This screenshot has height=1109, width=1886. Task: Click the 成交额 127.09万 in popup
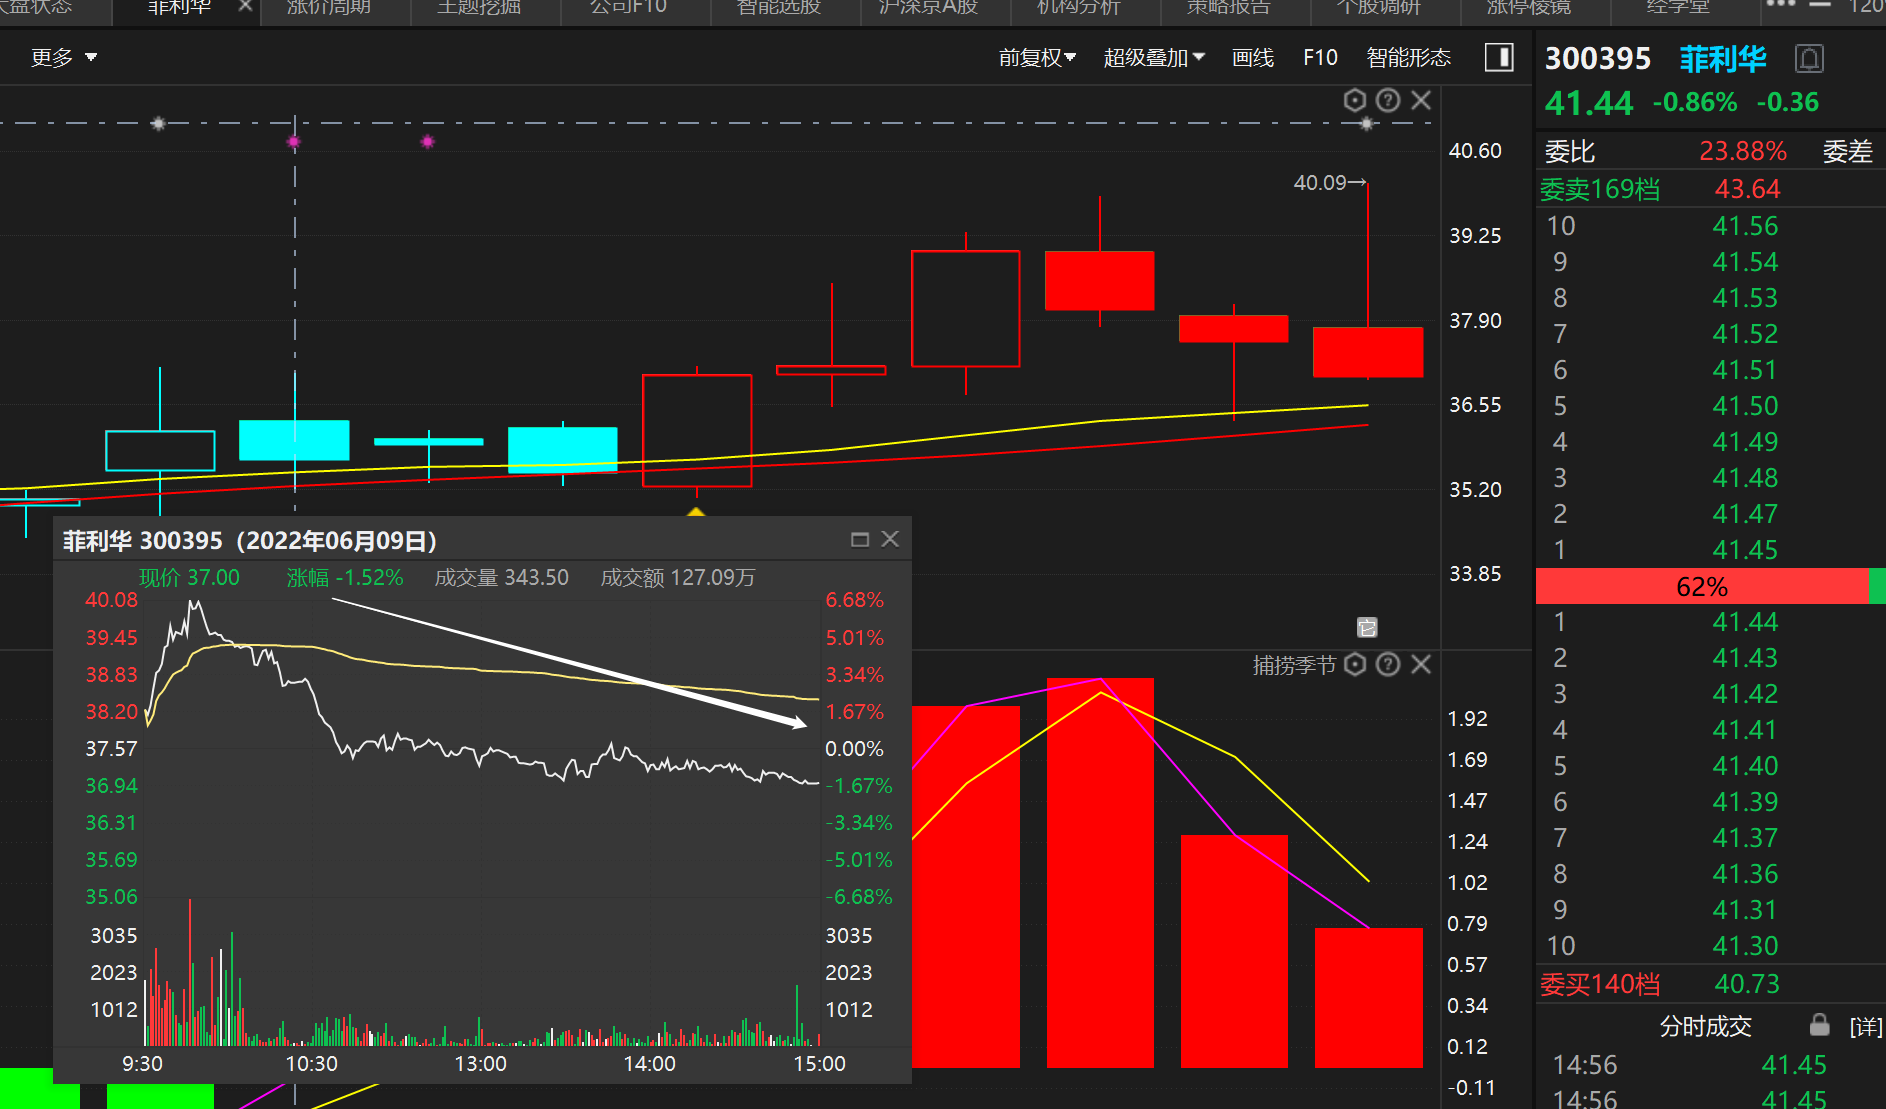pos(677,578)
